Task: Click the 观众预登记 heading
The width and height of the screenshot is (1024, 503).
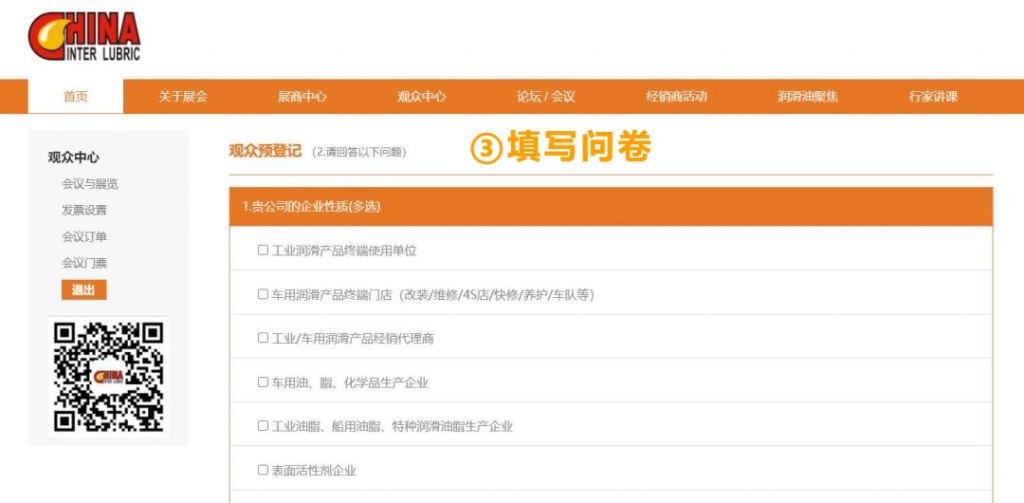Action: tap(265, 152)
